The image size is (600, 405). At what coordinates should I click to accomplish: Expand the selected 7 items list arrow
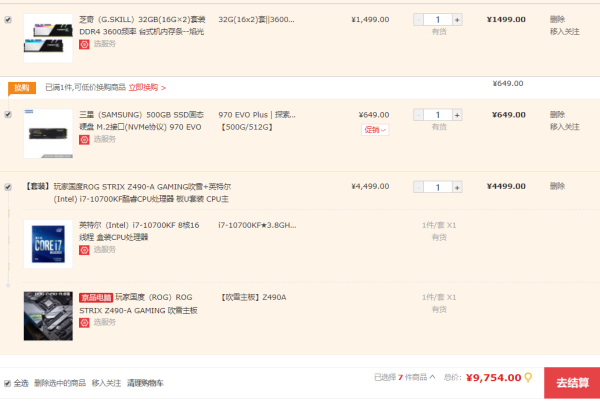coord(432,377)
